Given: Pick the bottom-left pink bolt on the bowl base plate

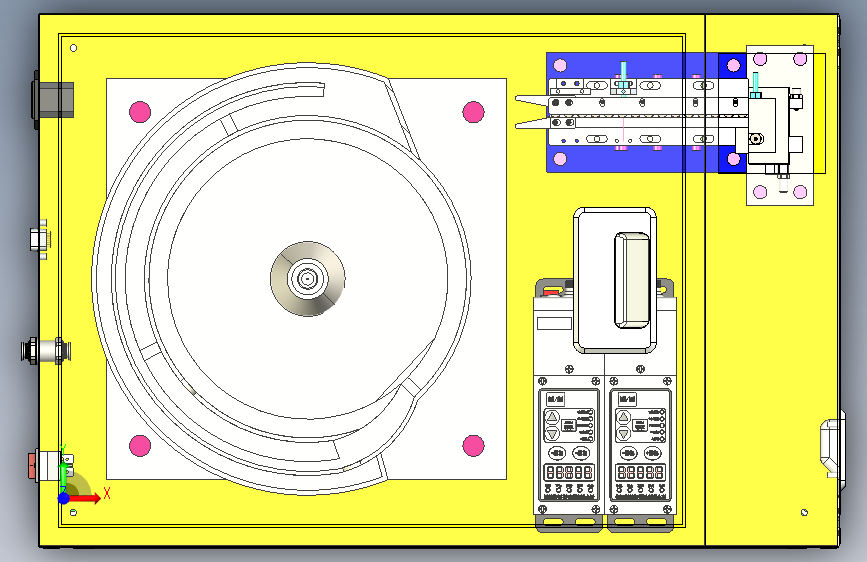Looking at the screenshot, I should coord(140,445).
